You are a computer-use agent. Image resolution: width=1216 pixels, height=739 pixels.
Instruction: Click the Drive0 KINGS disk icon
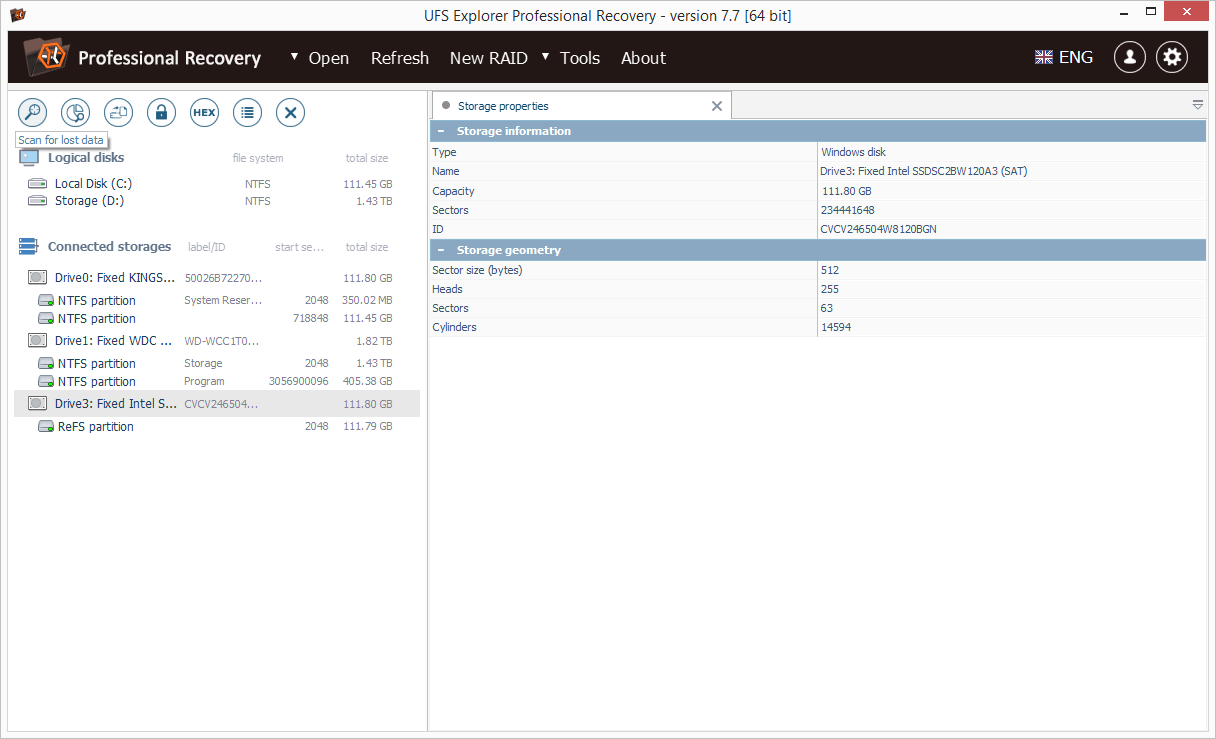38,278
